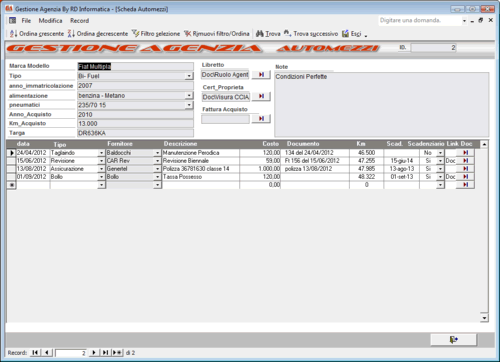
Task: Click the Km_Acquisto field 13.000
Action: [x=135, y=124]
